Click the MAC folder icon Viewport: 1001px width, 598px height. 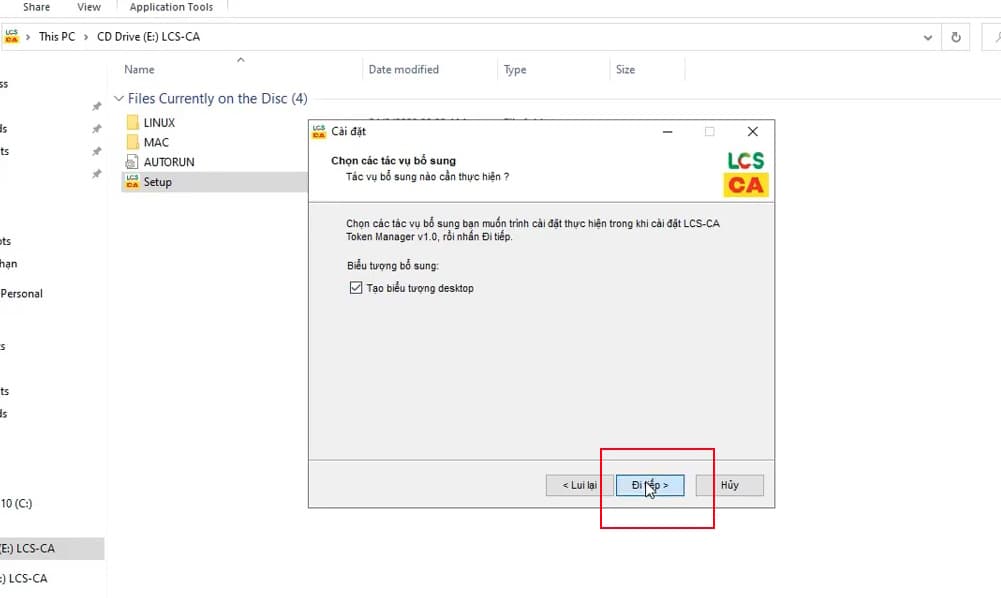coord(132,142)
